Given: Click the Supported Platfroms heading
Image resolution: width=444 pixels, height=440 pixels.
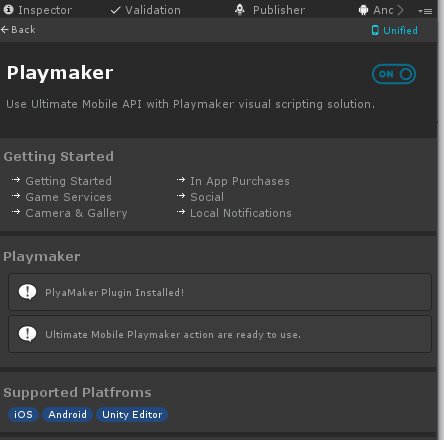Looking at the screenshot, I should (x=77, y=392).
